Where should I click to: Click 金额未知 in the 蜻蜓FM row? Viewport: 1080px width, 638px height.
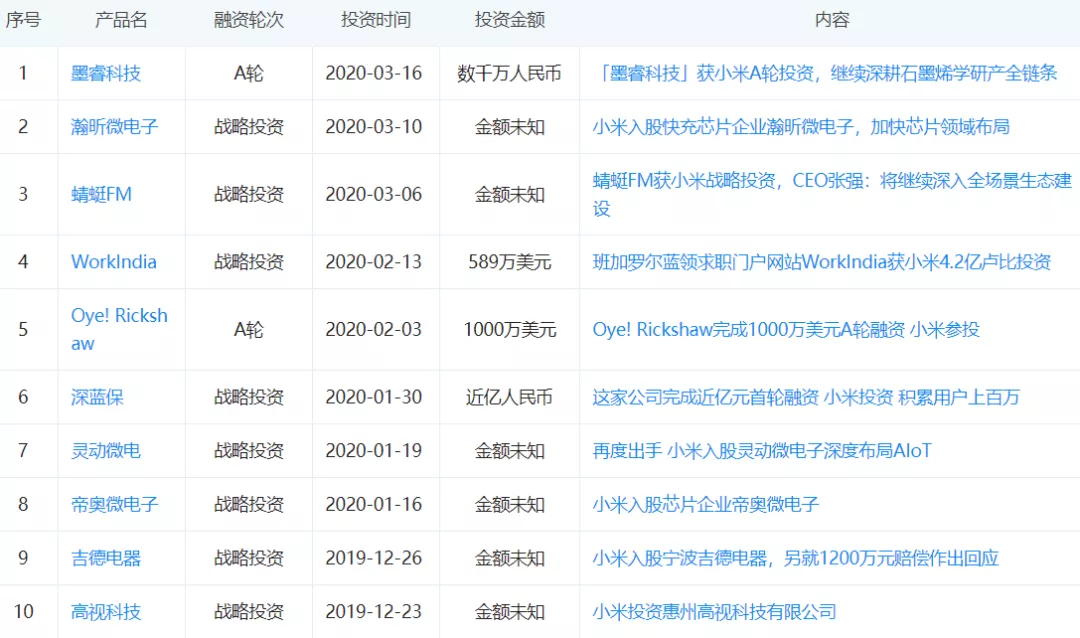coord(510,194)
